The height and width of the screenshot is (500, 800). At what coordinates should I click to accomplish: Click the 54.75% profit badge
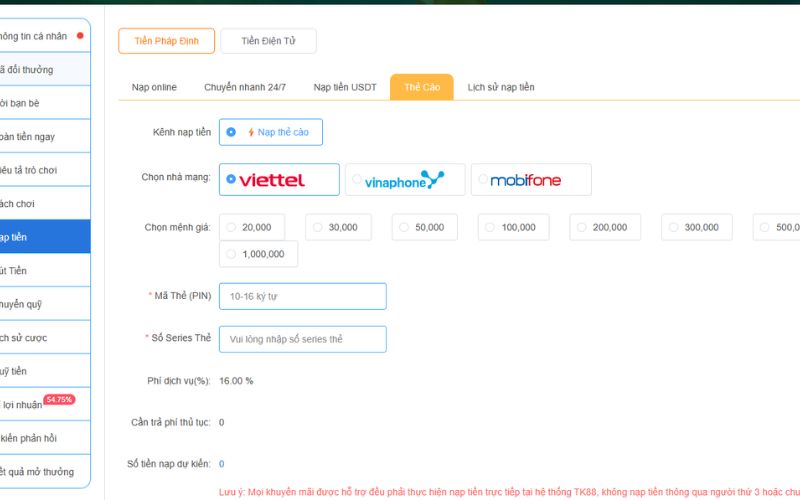coord(59,399)
